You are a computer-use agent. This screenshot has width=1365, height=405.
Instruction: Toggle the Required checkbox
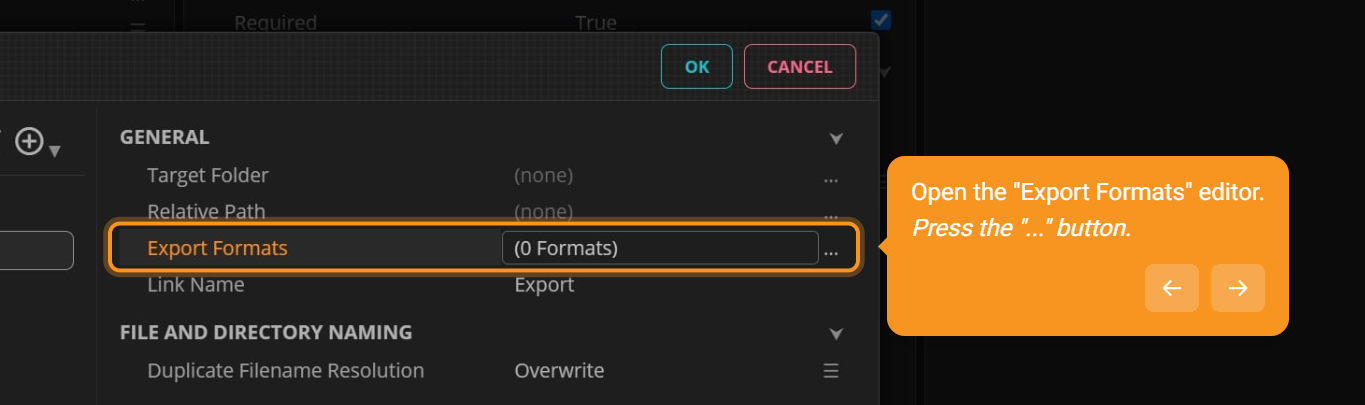[x=881, y=20]
